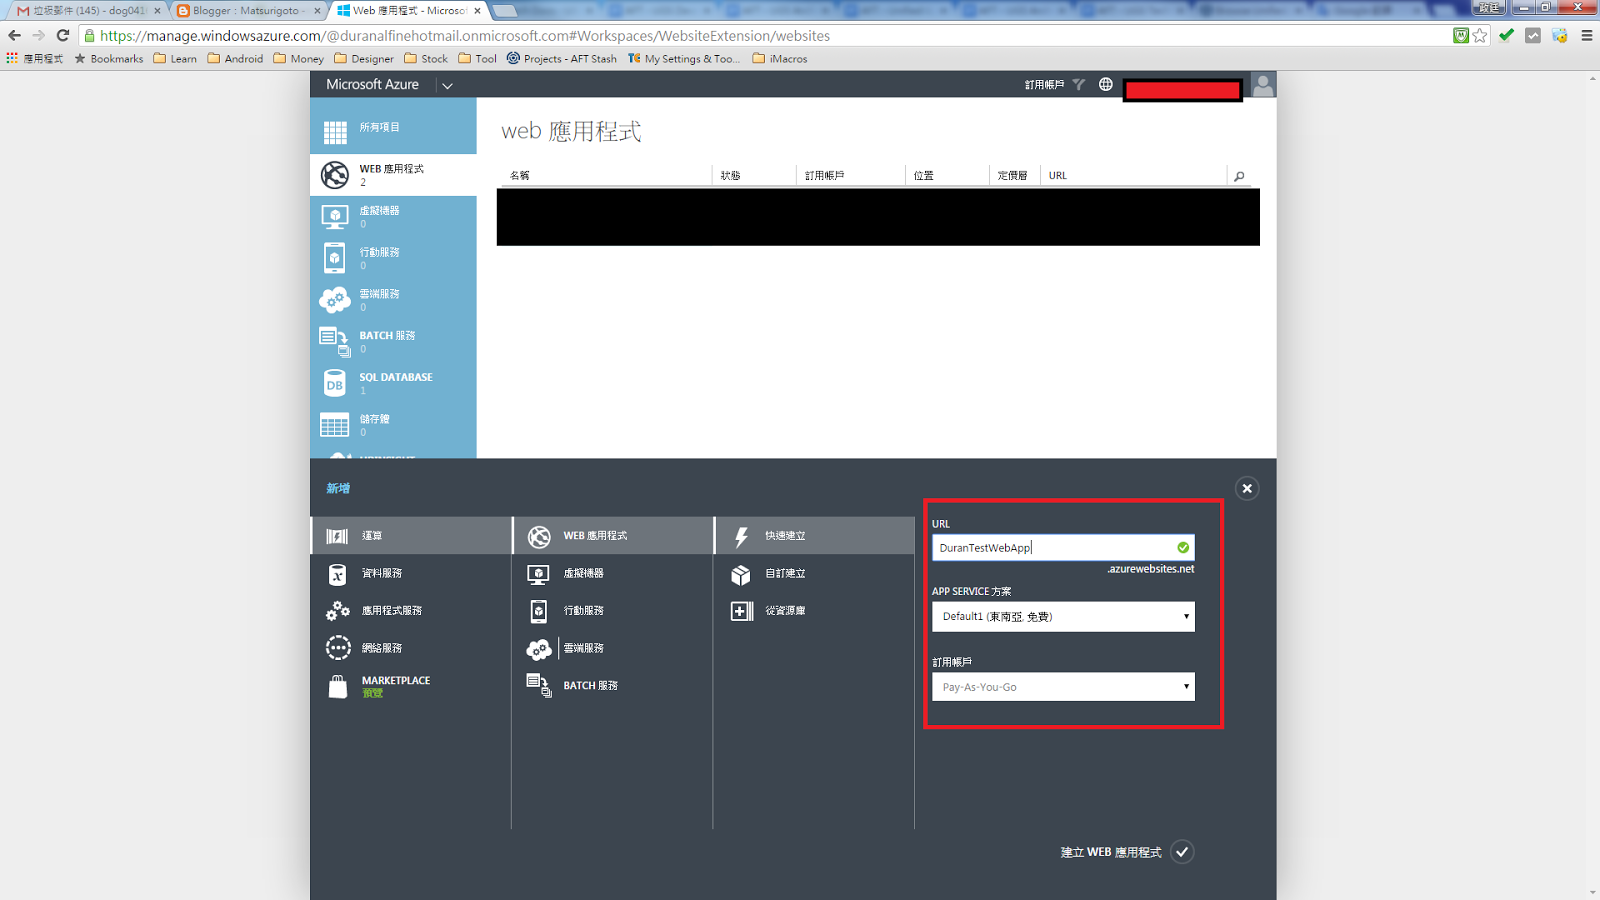Click the address bar URL
This screenshot has width=1600, height=900.
tap(465, 36)
